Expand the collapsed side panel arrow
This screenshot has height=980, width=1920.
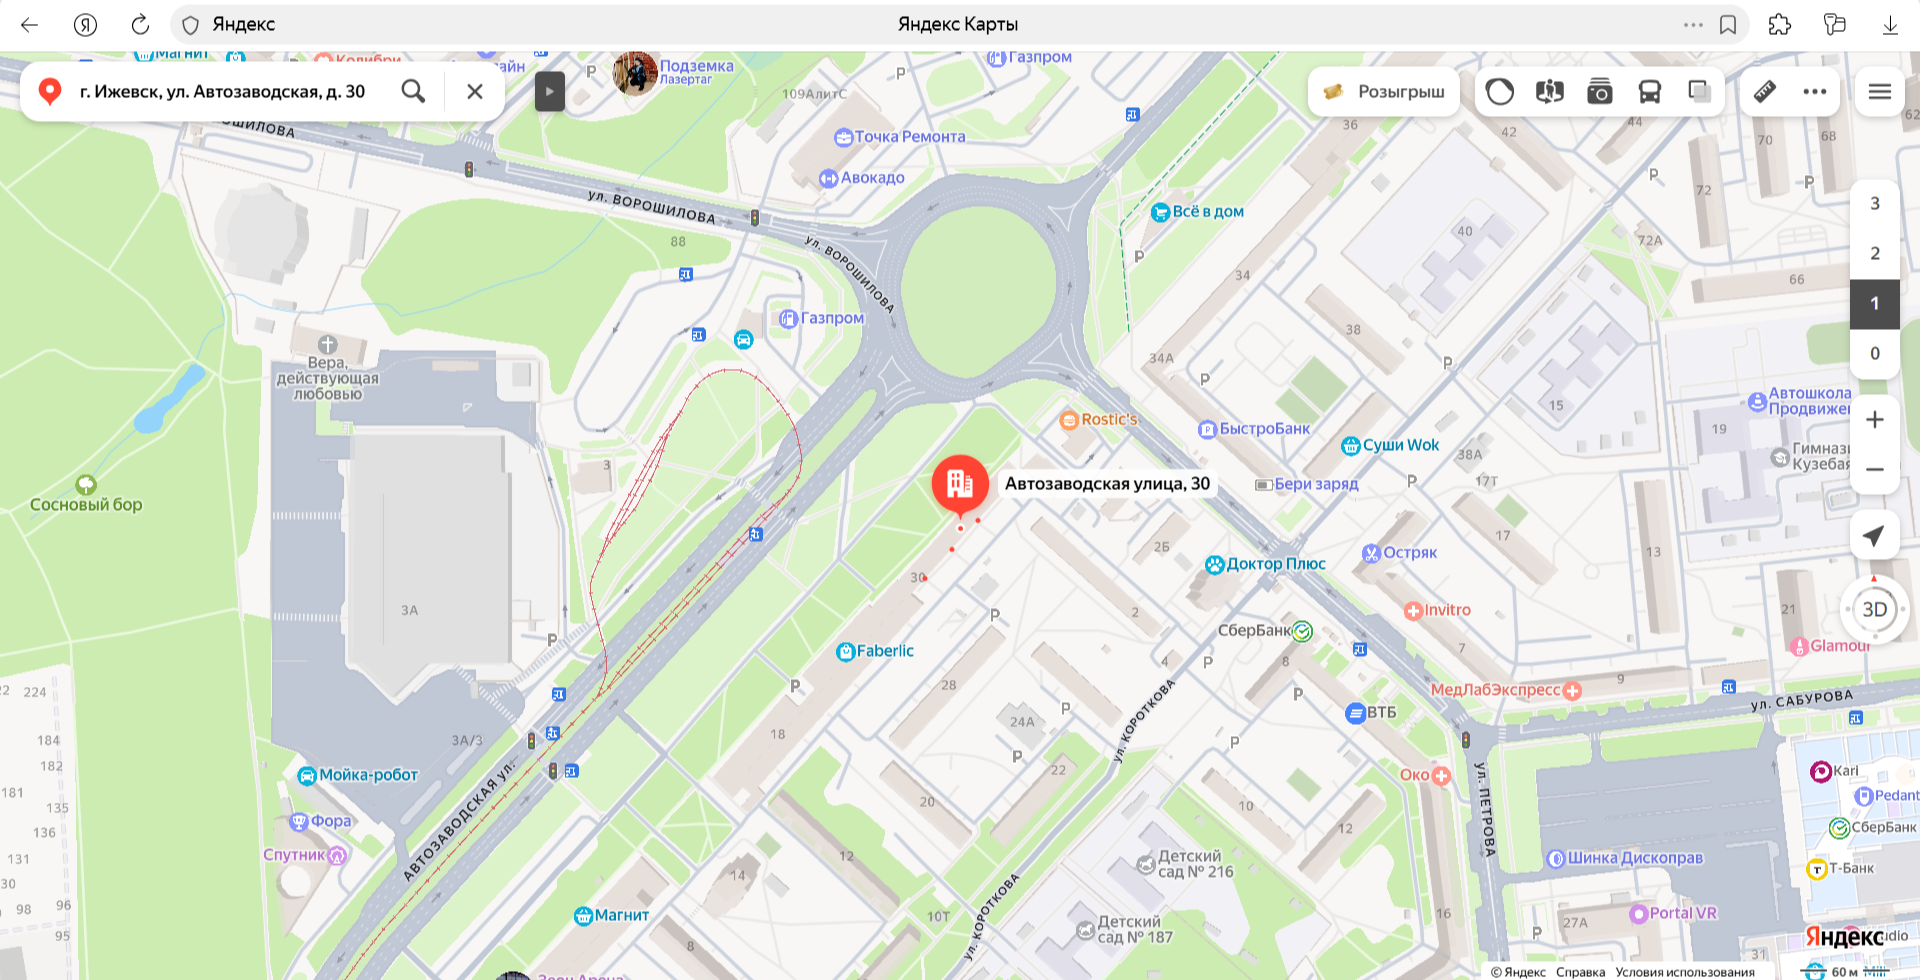(549, 91)
